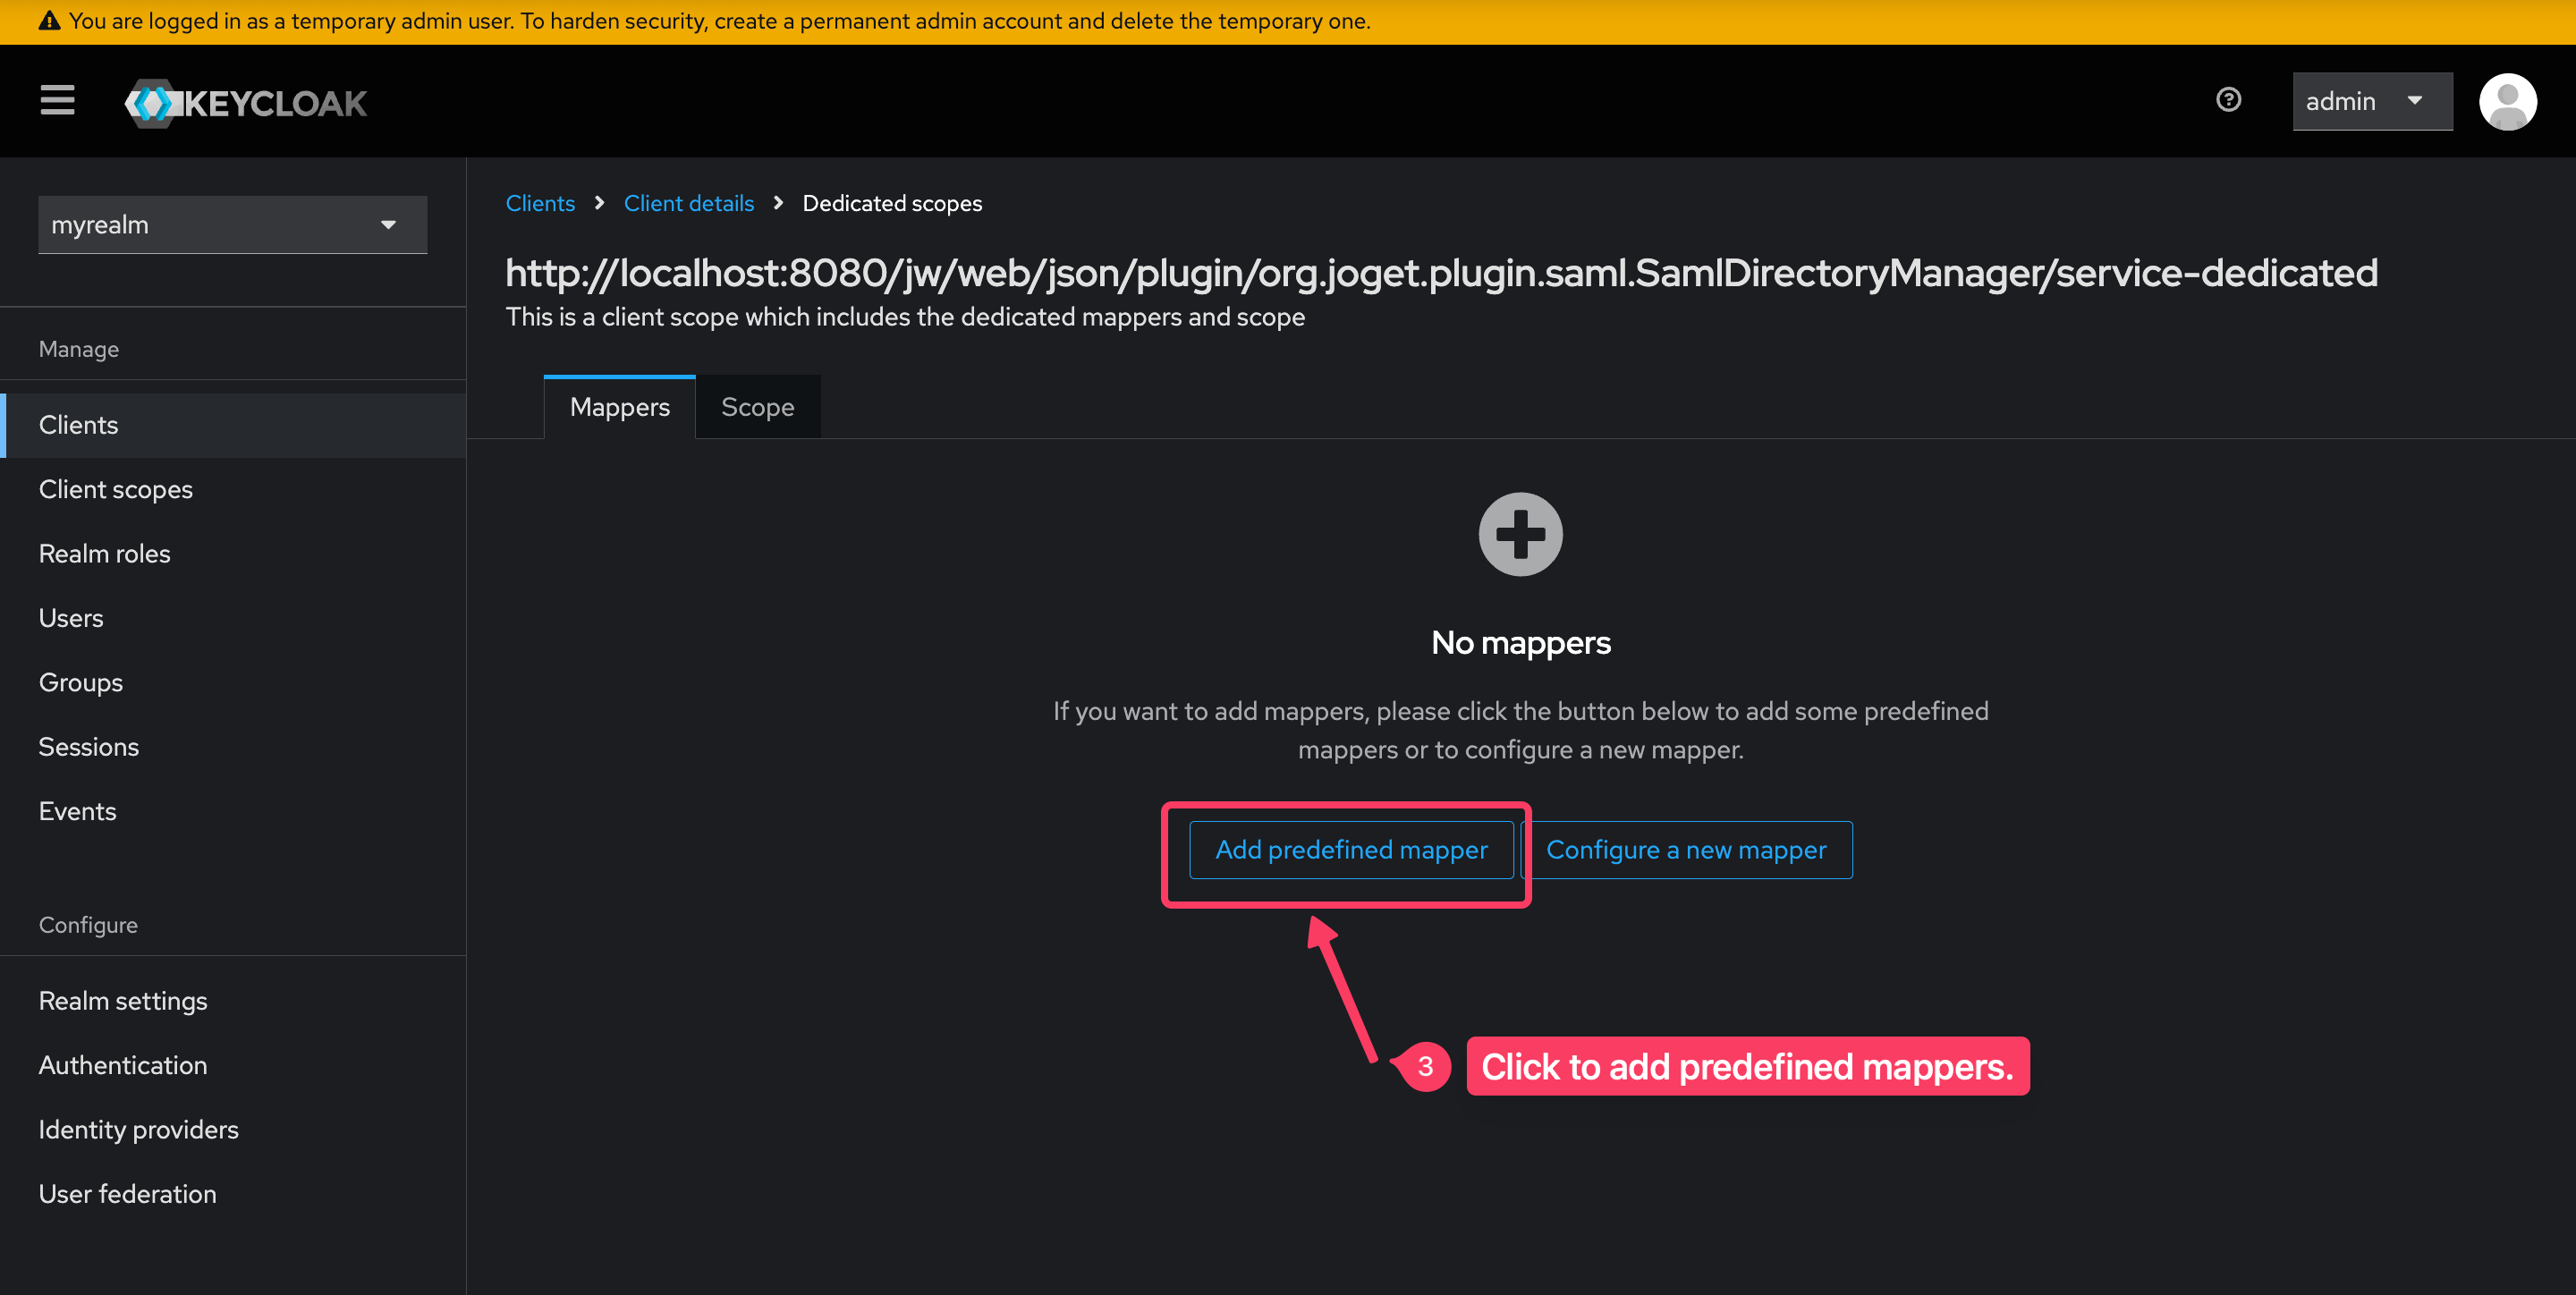Click the Add predefined mapper button
This screenshot has width=2576, height=1295.
(1351, 850)
